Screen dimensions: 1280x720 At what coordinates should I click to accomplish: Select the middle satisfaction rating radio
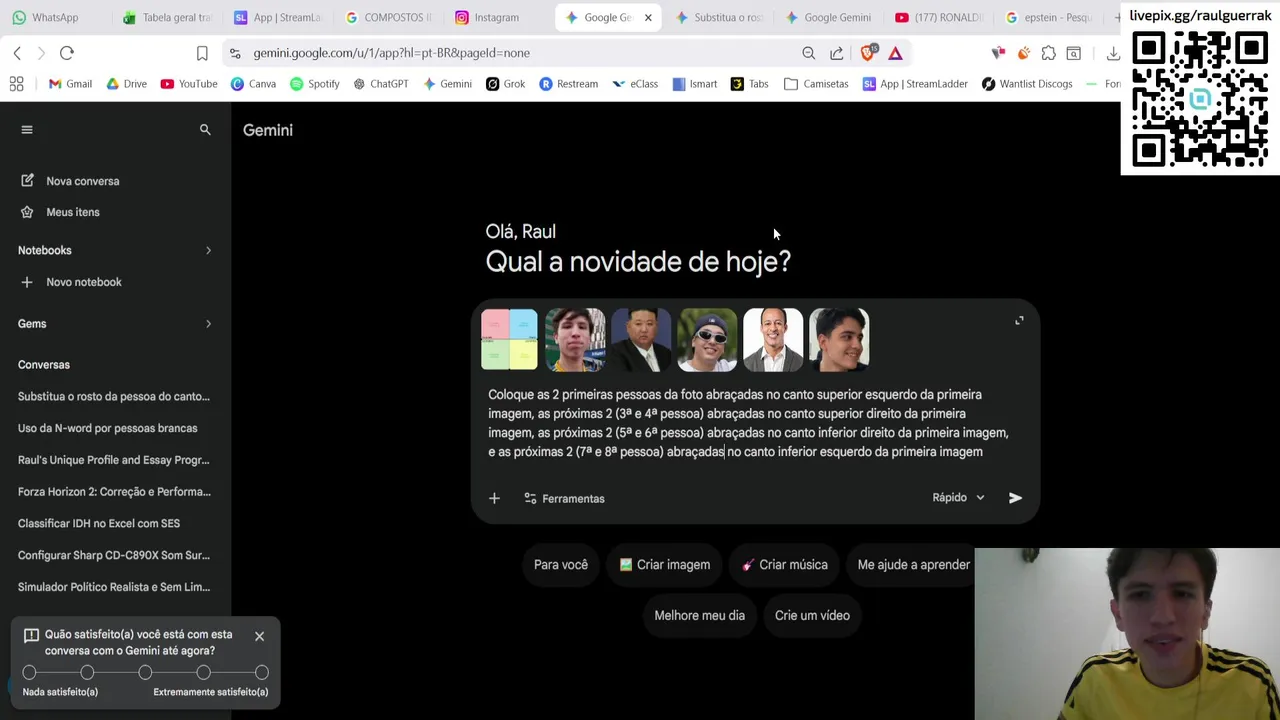pos(145,673)
